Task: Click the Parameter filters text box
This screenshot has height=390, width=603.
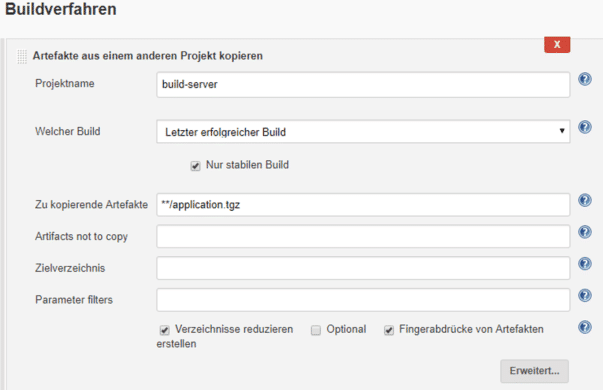Action: [363, 300]
